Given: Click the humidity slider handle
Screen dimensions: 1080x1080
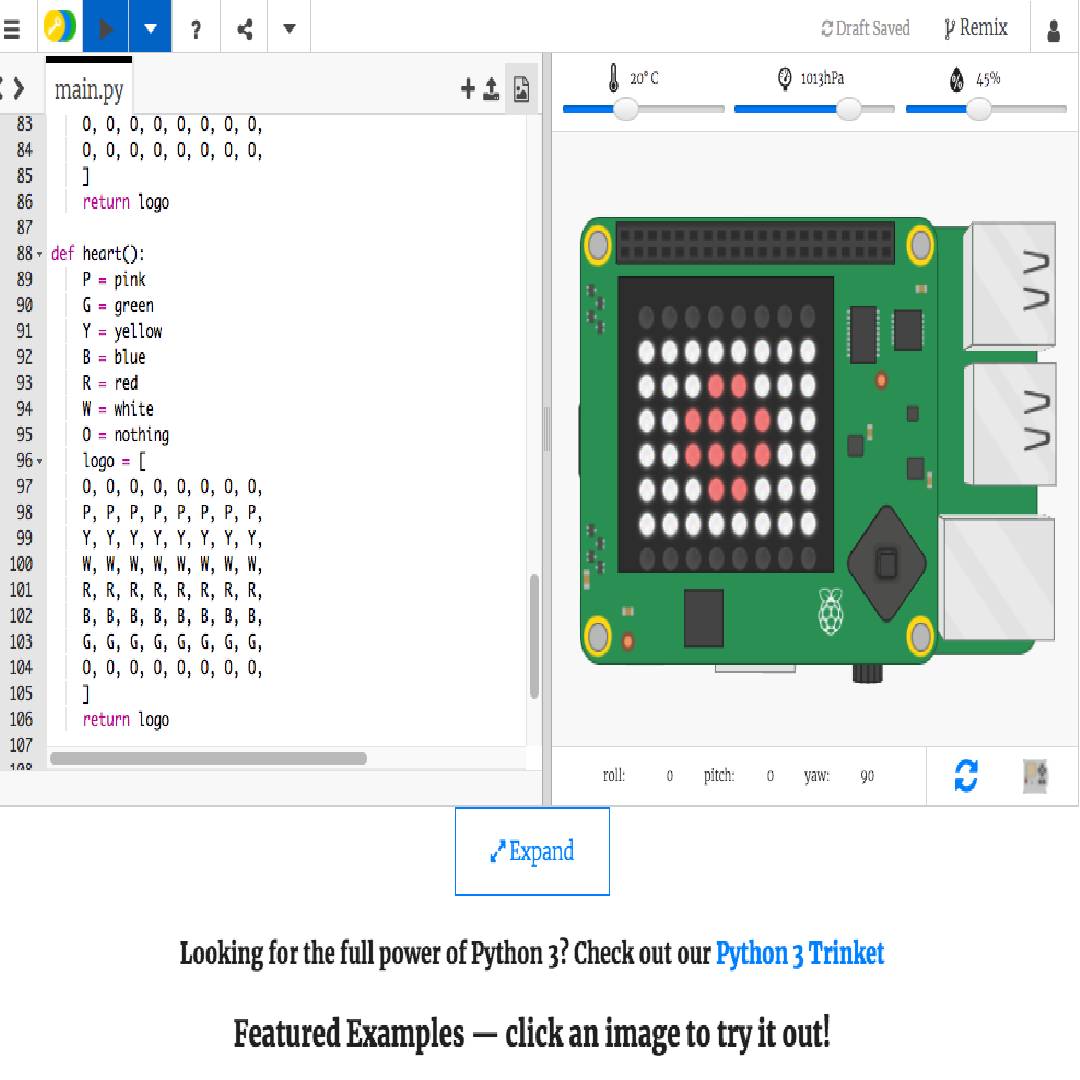Looking at the screenshot, I should click(x=978, y=109).
